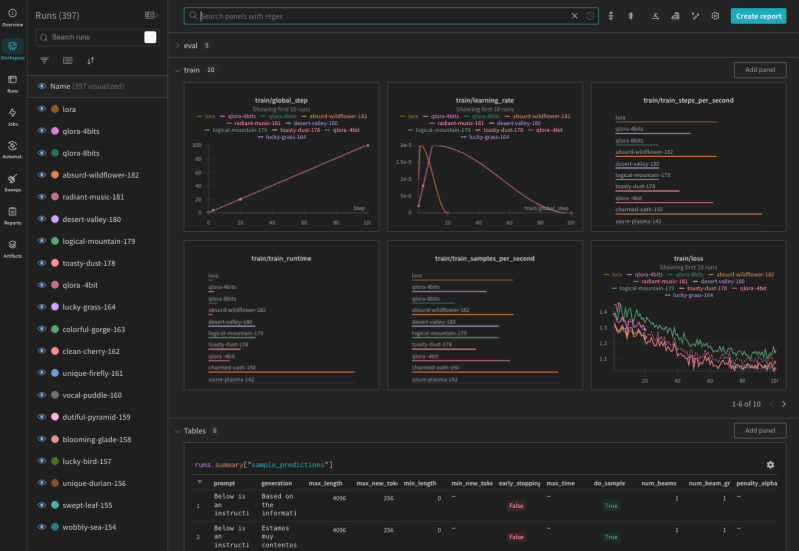The width and height of the screenshot is (799, 551).
Task: Select the train/global_step chart panel
Action: pos(281,157)
